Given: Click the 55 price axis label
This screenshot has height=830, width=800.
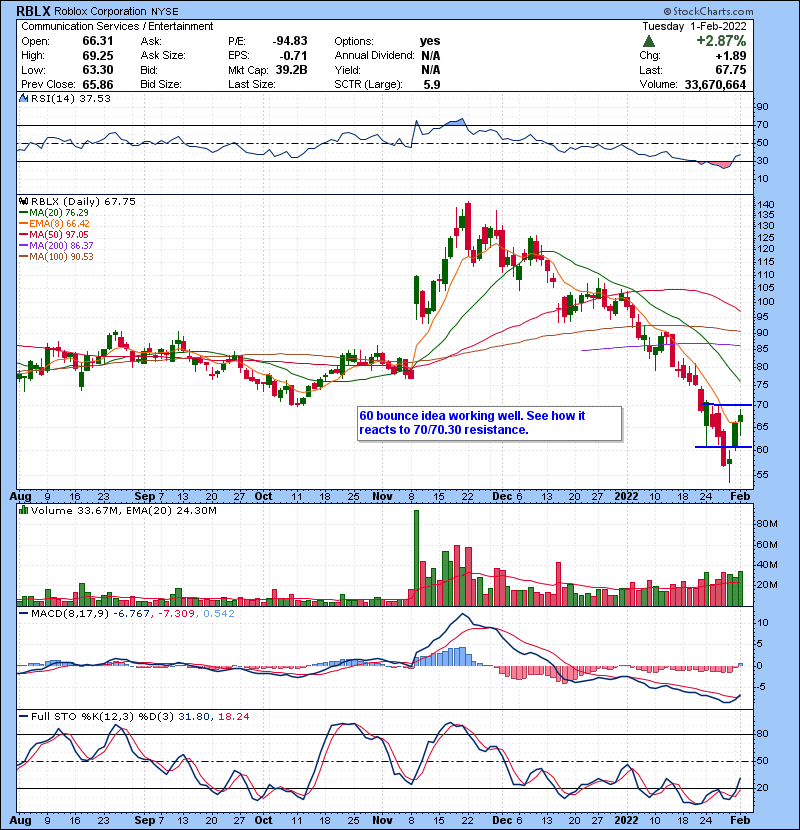Looking at the screenshot, I should pyautogui.click(x=763, y=475).
